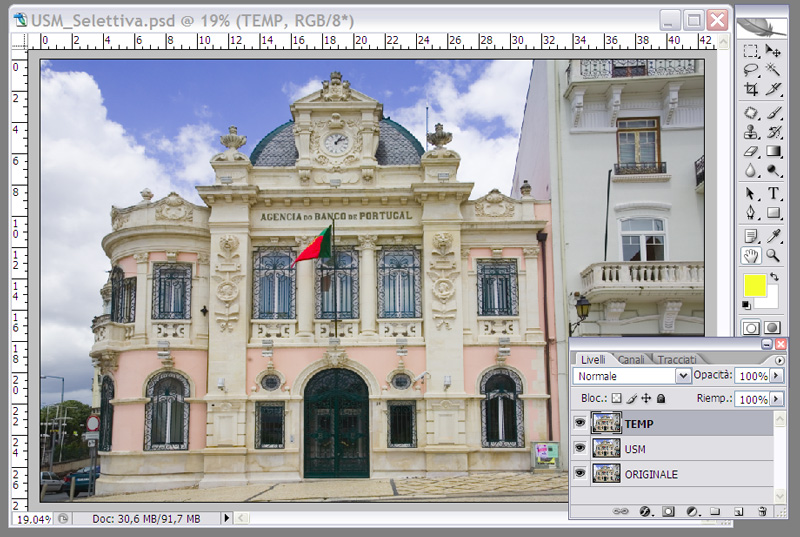This screenshot has width=800, height=537.
Task: Click the trash icon to delete layer
Action: click(x=762, y=511)
